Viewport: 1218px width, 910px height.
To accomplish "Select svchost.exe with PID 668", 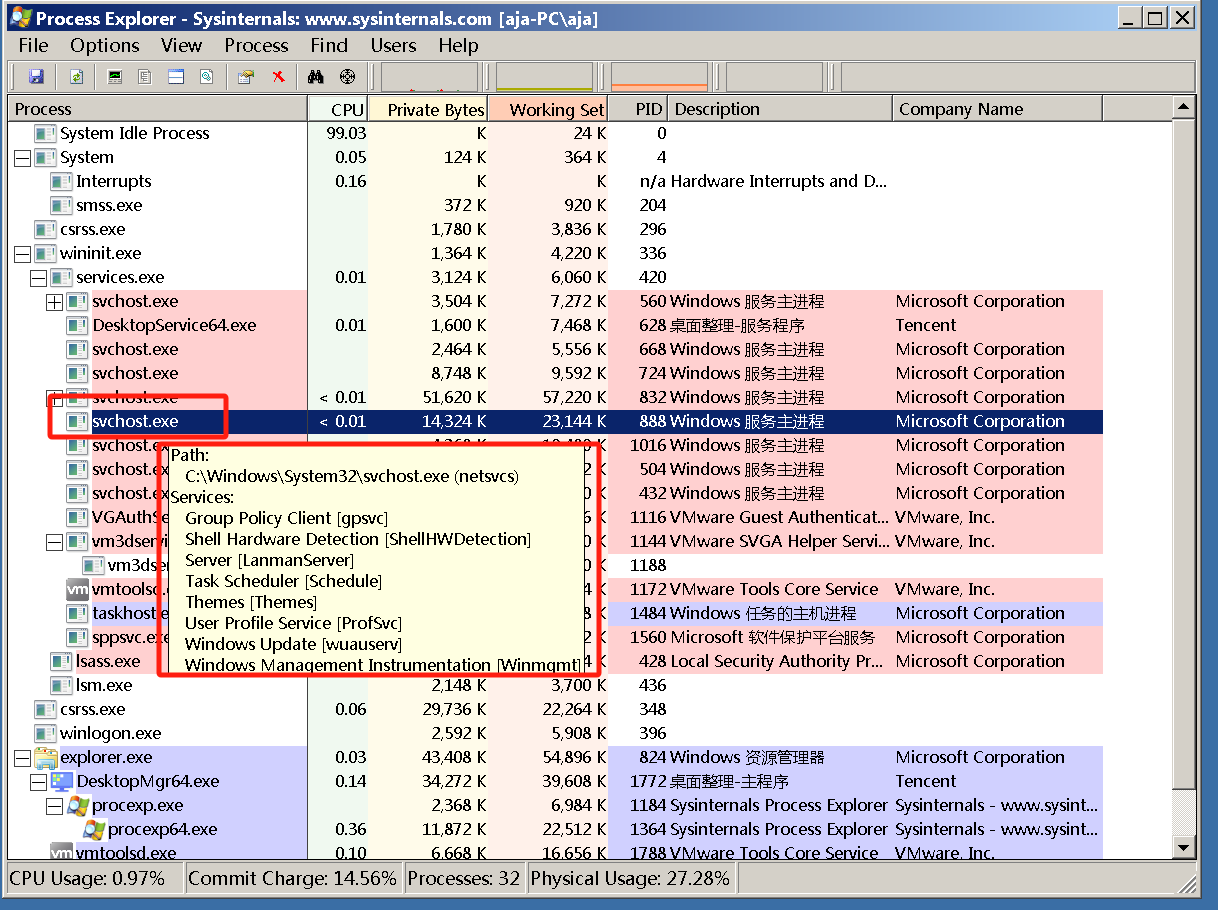I will pyautogui.click(x=555, y=349).
